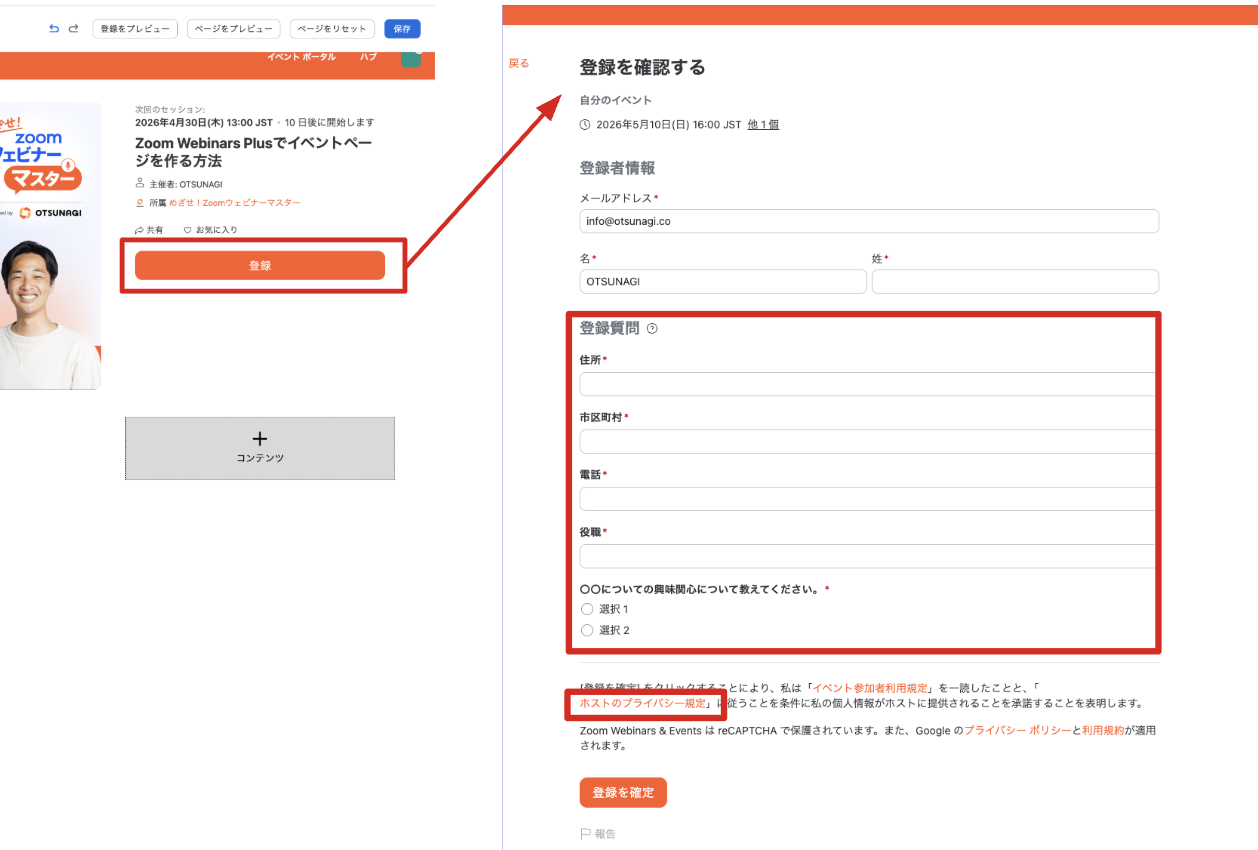Confirm registration with 登録を確定 button
Viewport: 1258px width, 850px height.
[623, 792]
